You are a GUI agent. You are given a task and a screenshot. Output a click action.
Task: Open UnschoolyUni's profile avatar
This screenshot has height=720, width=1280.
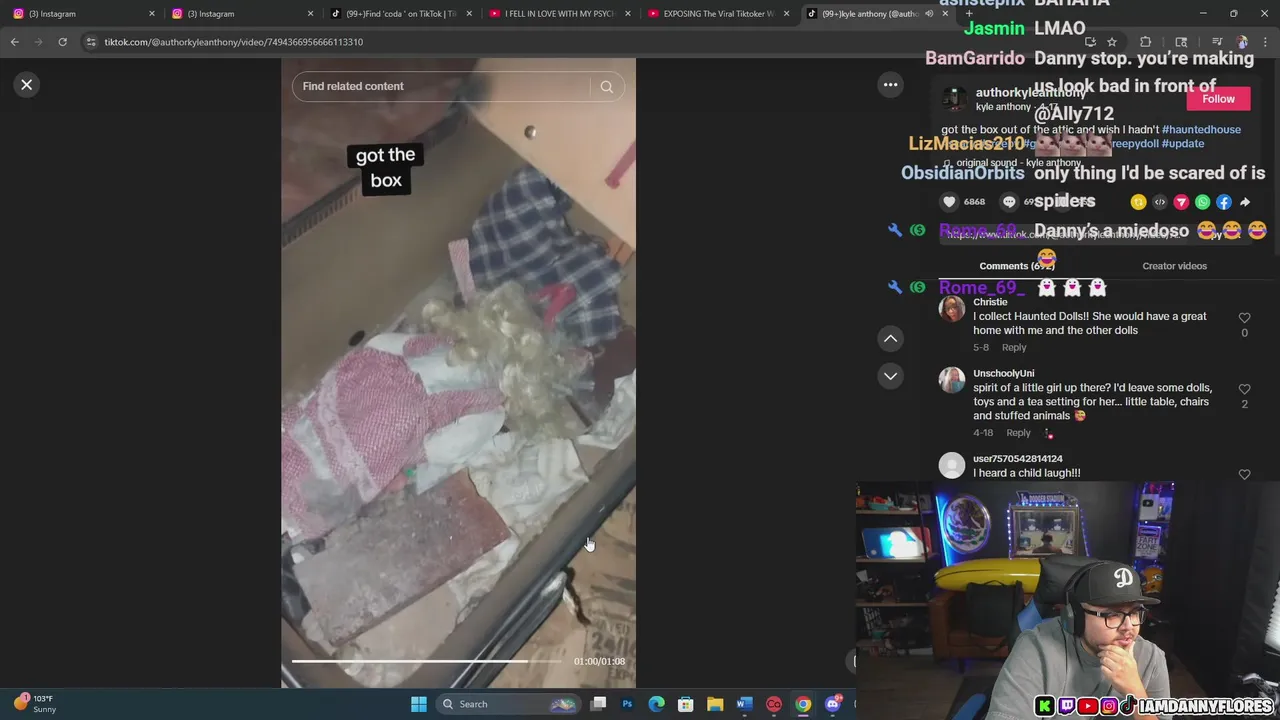point(952,380)
